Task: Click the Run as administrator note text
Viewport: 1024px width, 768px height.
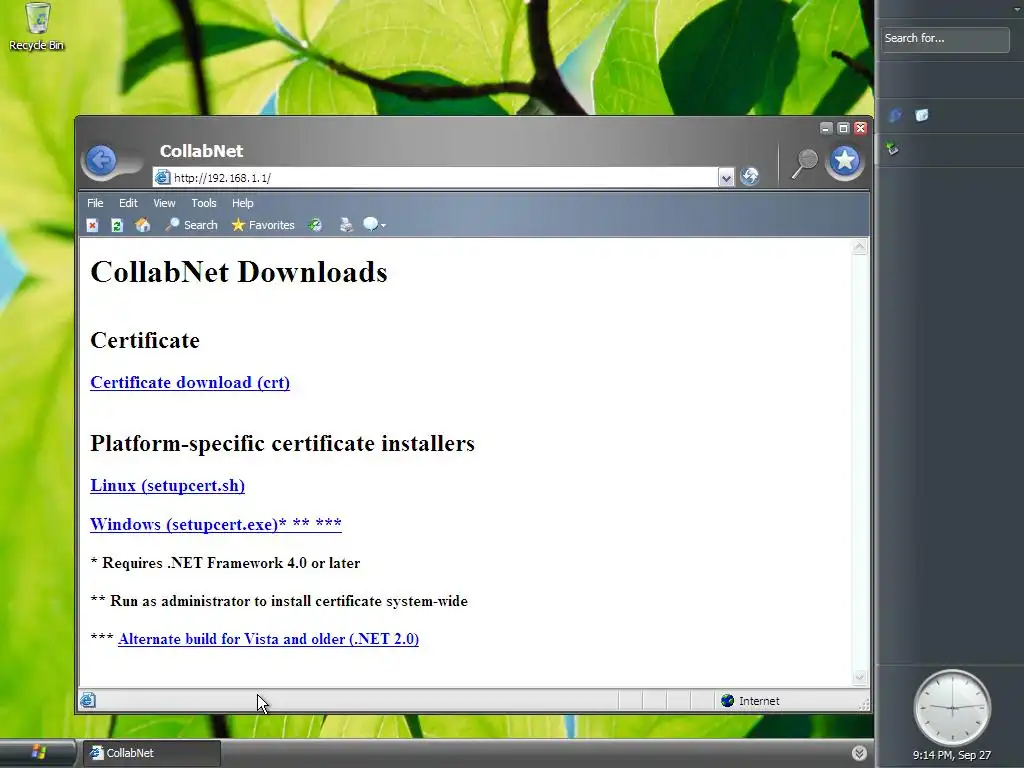Action: [279, 601]
